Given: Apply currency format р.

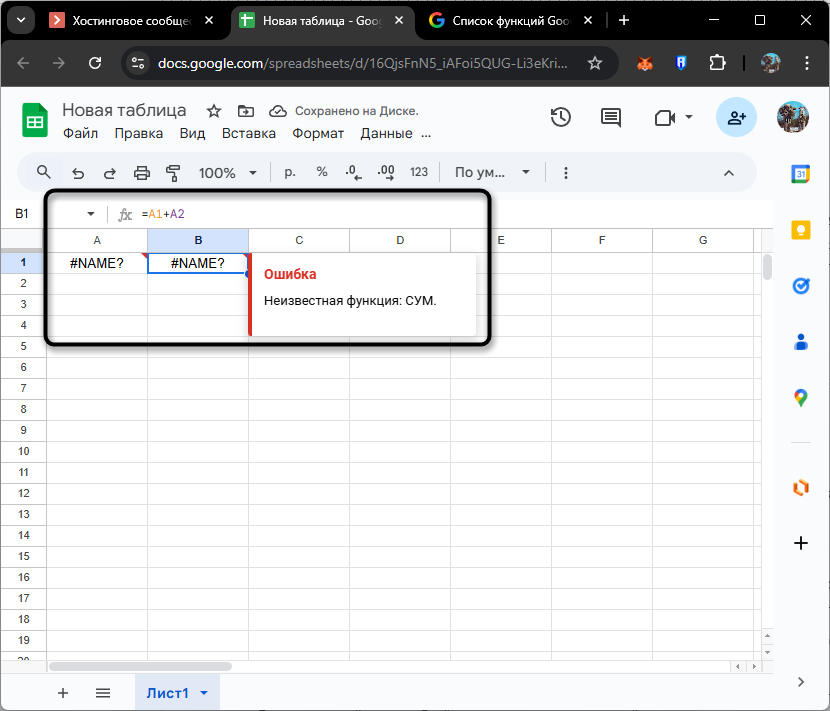Looking at the screenshot, I should click(x=290, y=172).
